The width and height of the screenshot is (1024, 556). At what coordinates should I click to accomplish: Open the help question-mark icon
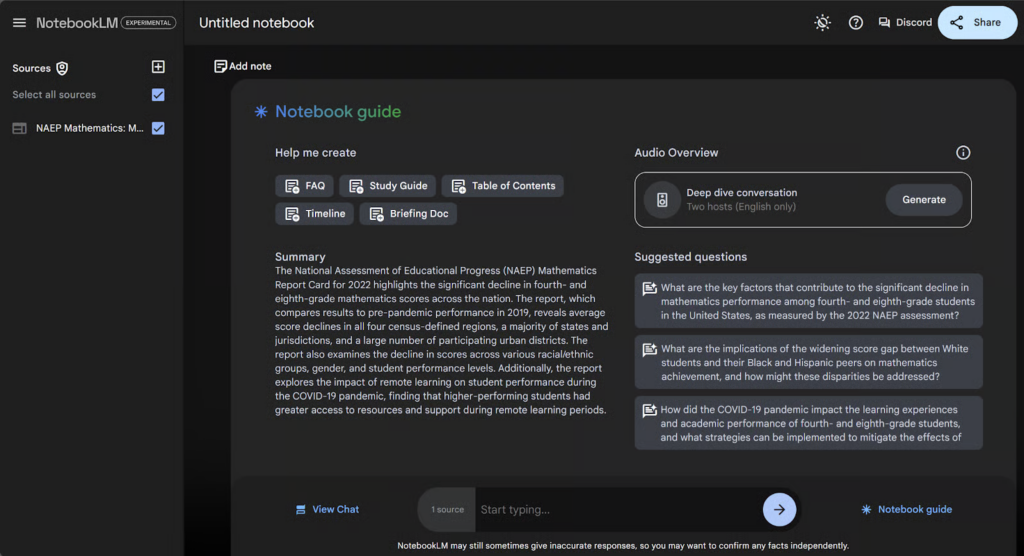coord(856,23)
